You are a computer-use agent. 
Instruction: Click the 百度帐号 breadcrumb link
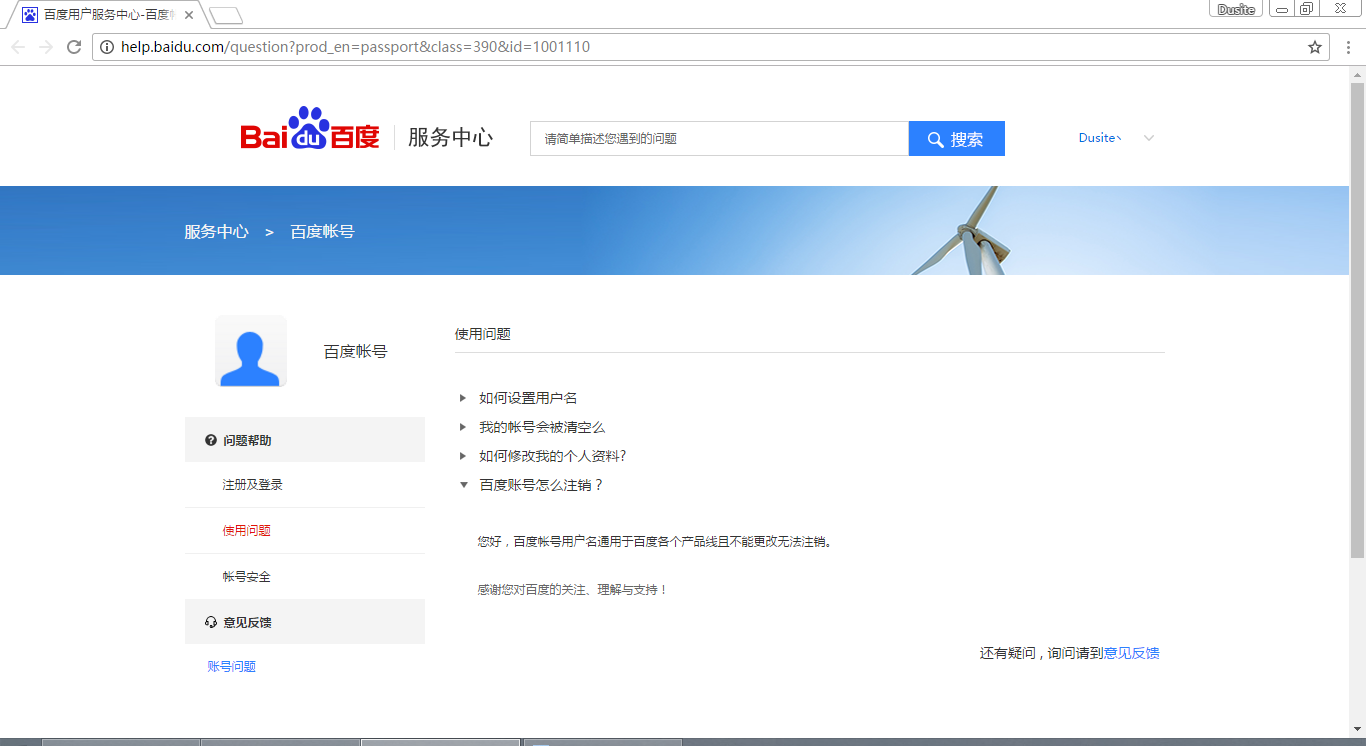[x=322, y=231]
